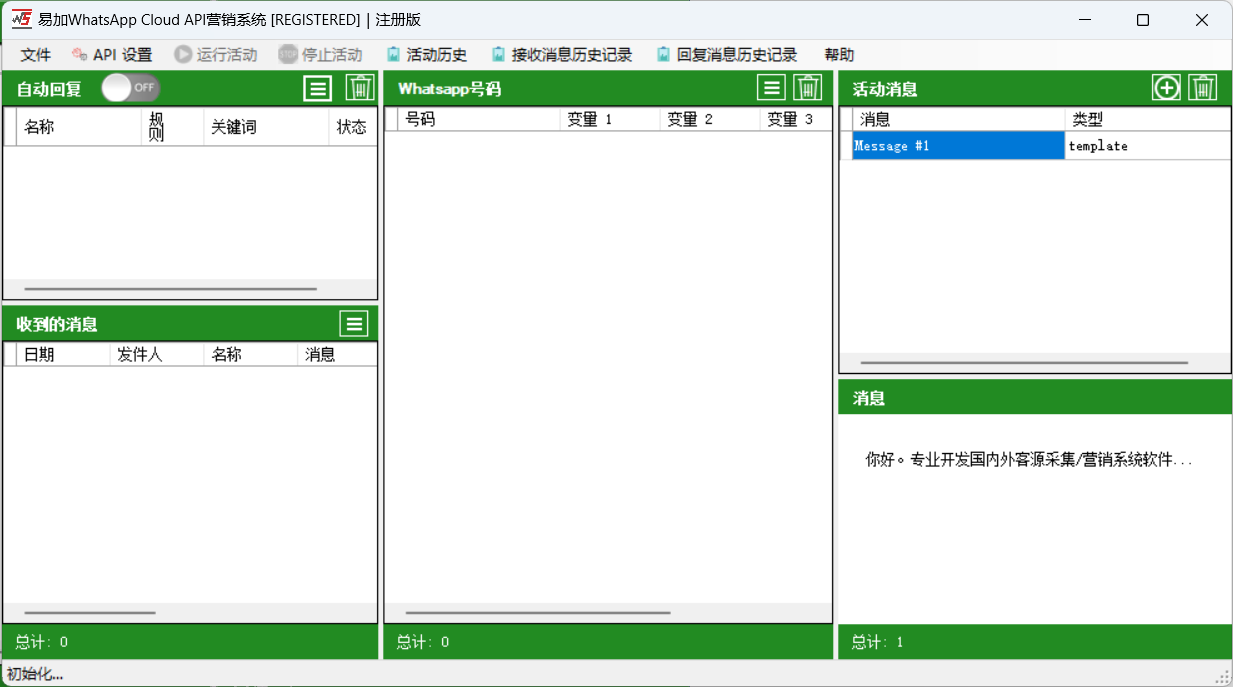Open the Whatsapp号码 panel list menu icon

coord(771,88)
